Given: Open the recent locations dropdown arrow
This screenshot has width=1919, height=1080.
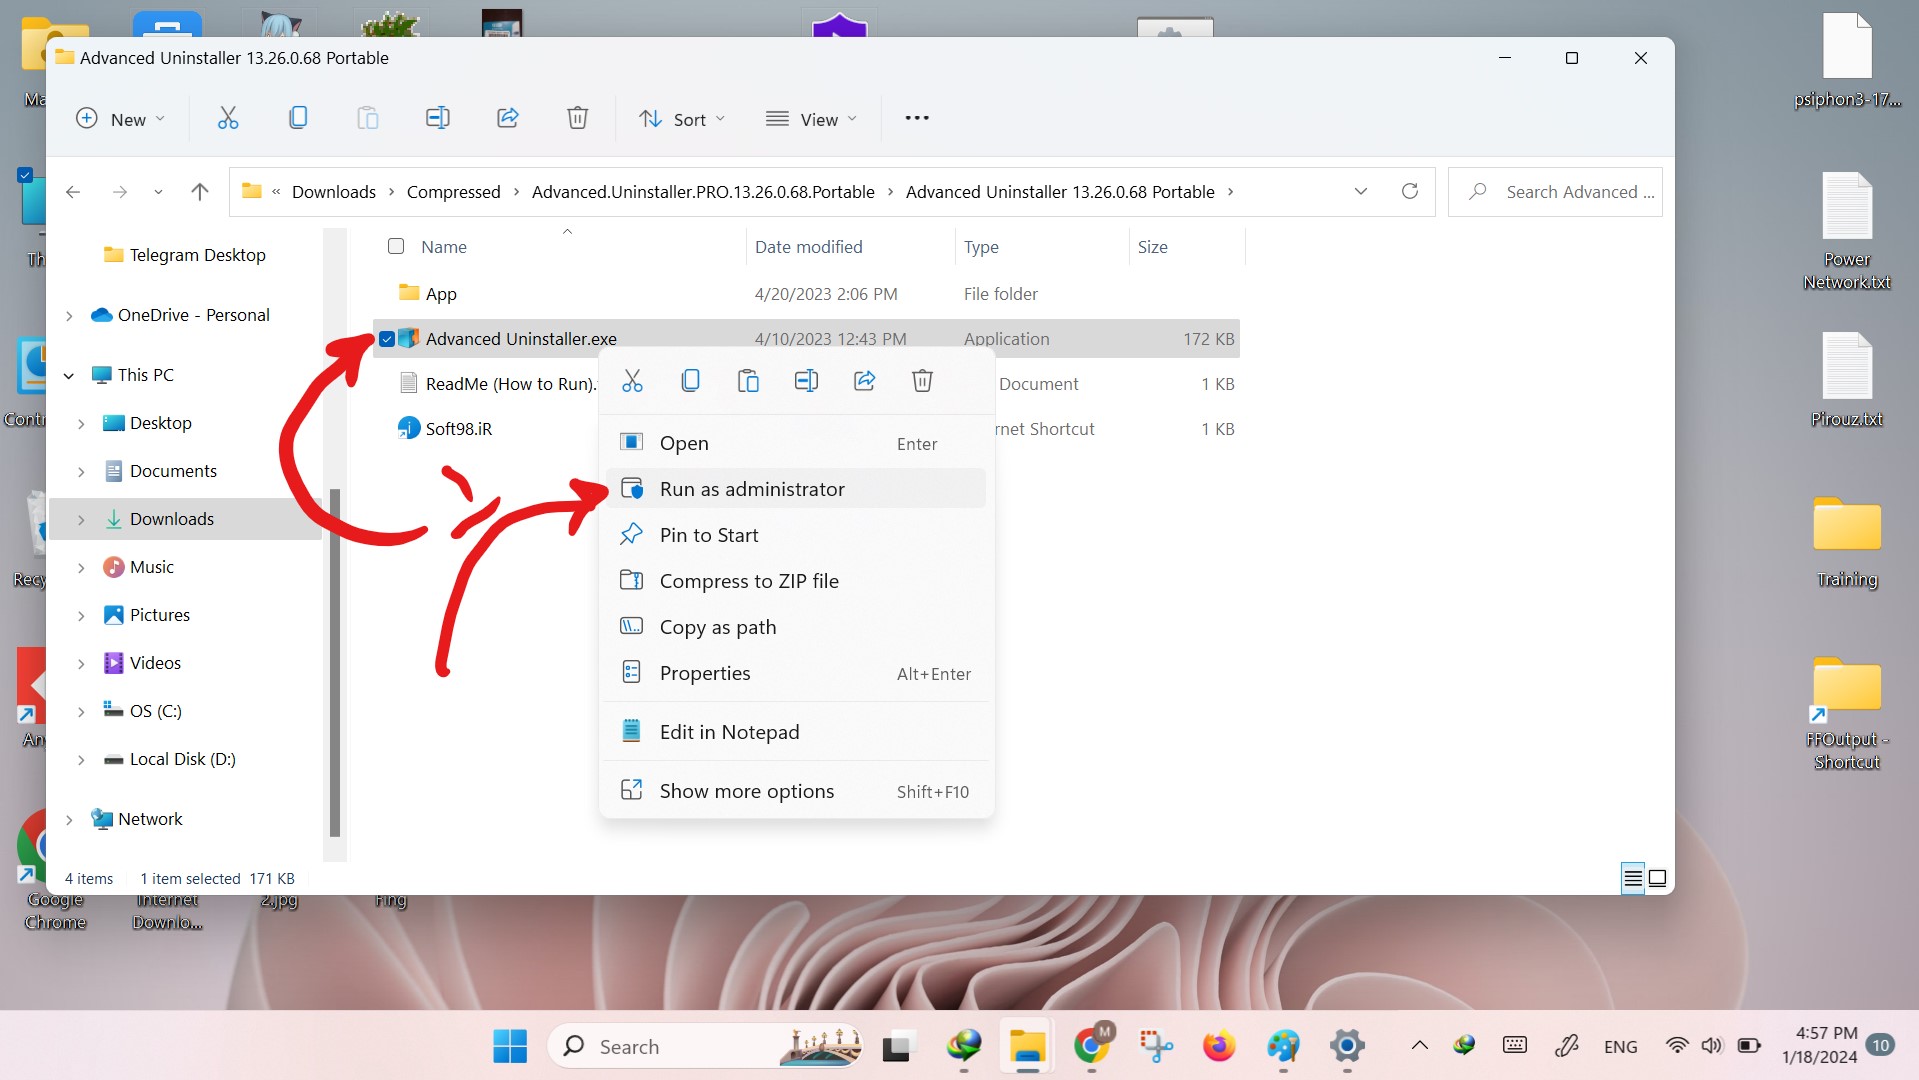Looking at the screenshot, I should tap(158, 192).
